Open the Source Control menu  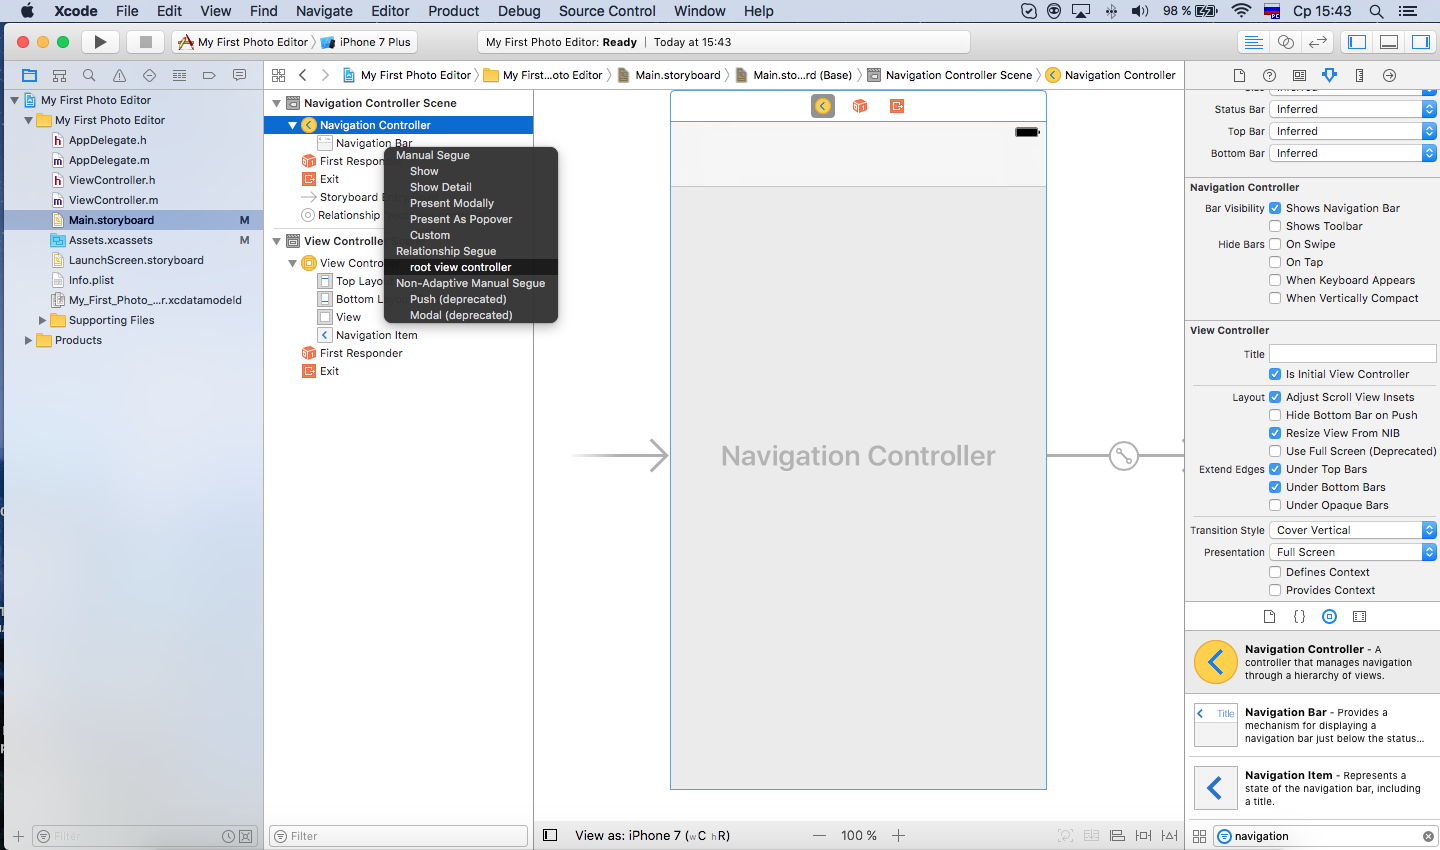(607, 11)
